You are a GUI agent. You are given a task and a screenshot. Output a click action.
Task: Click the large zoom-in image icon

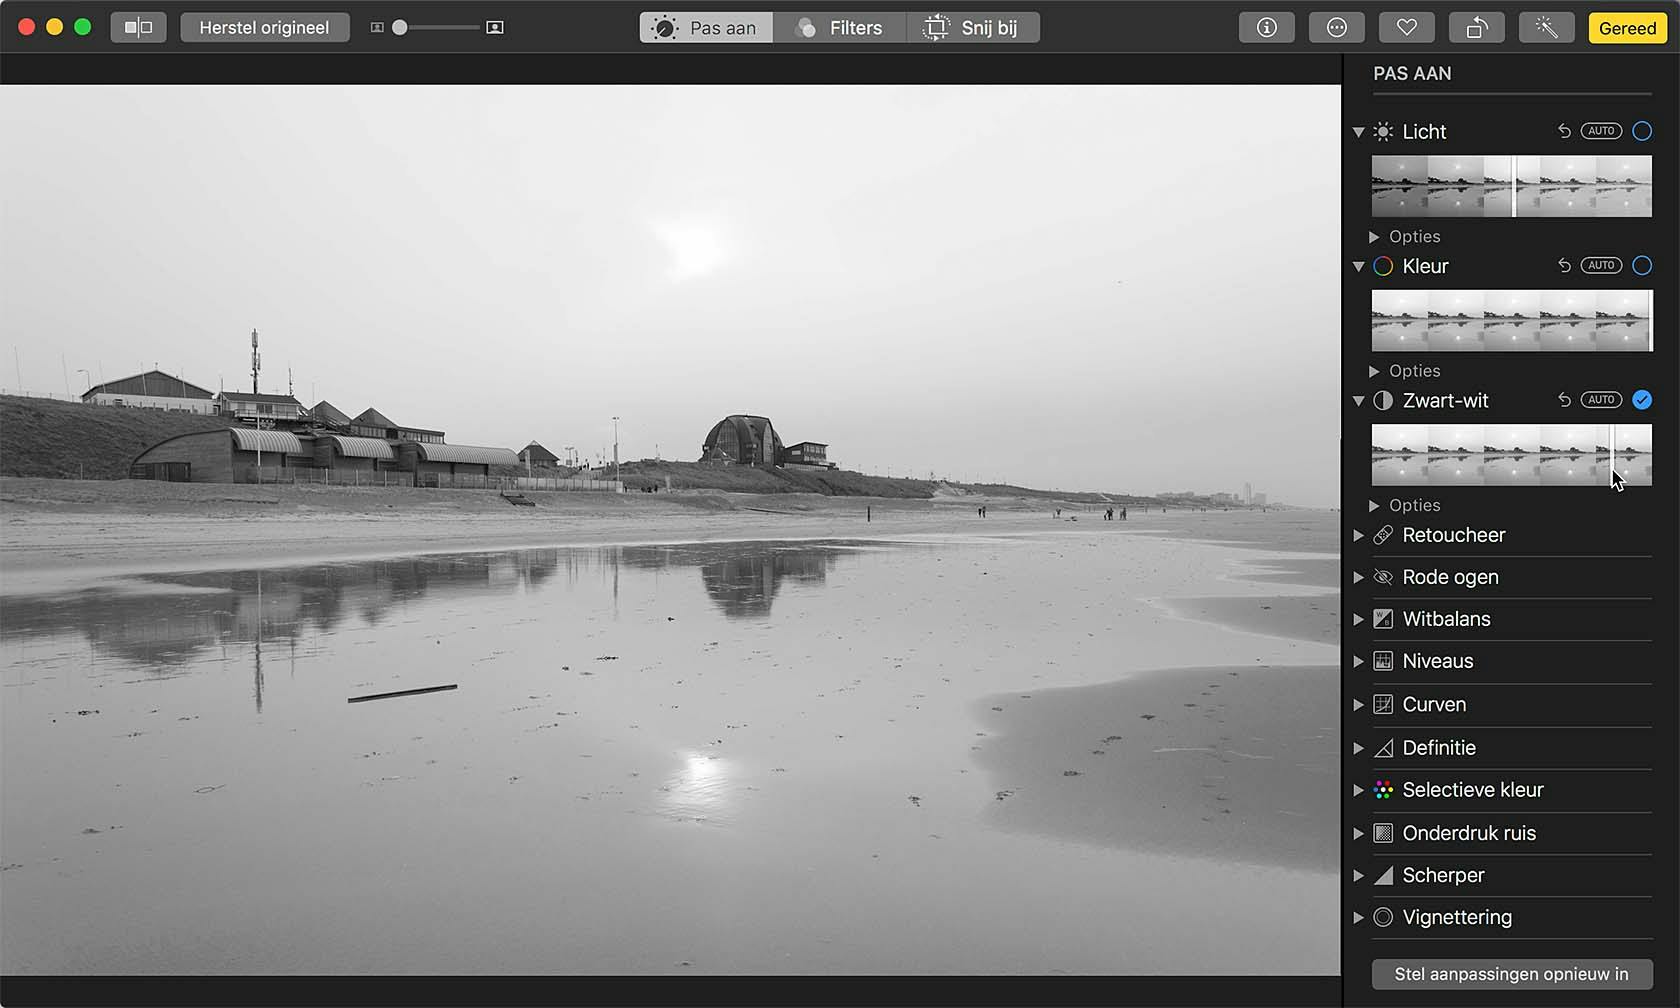coord(494,27)
